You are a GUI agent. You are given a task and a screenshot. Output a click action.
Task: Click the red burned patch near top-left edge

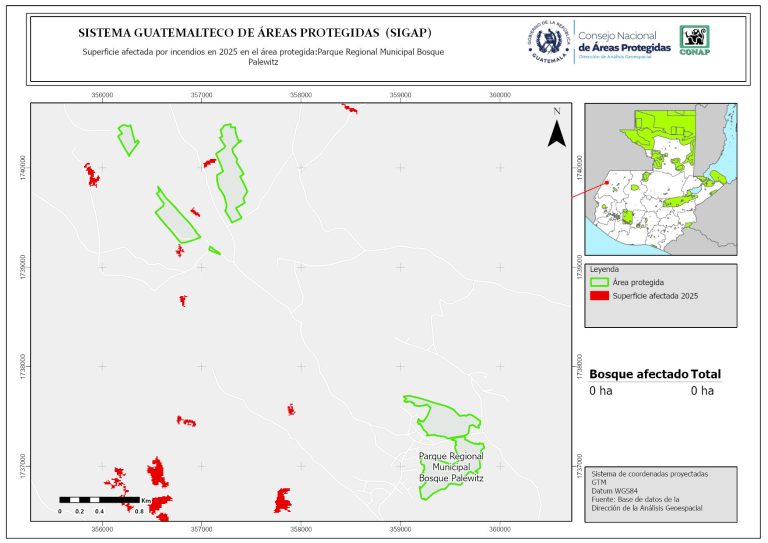[92, 176]
